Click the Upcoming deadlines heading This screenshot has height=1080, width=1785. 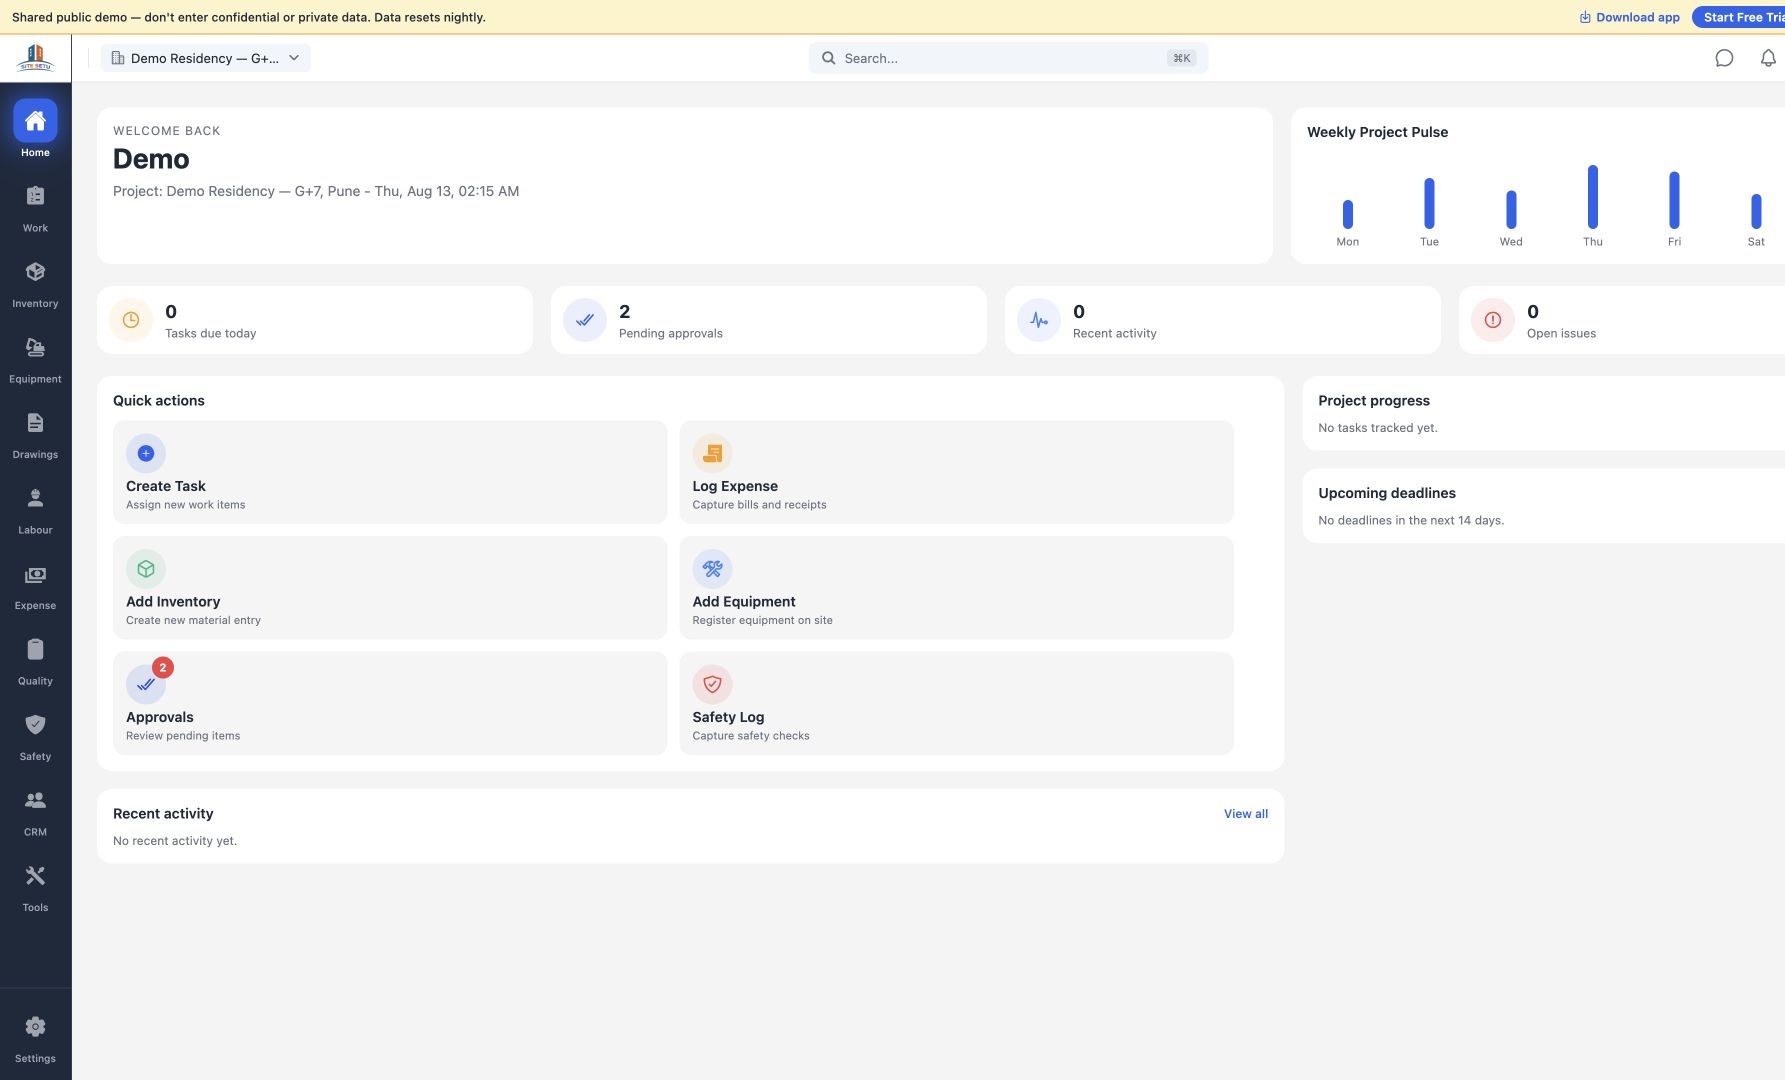tap(1387, 493)
